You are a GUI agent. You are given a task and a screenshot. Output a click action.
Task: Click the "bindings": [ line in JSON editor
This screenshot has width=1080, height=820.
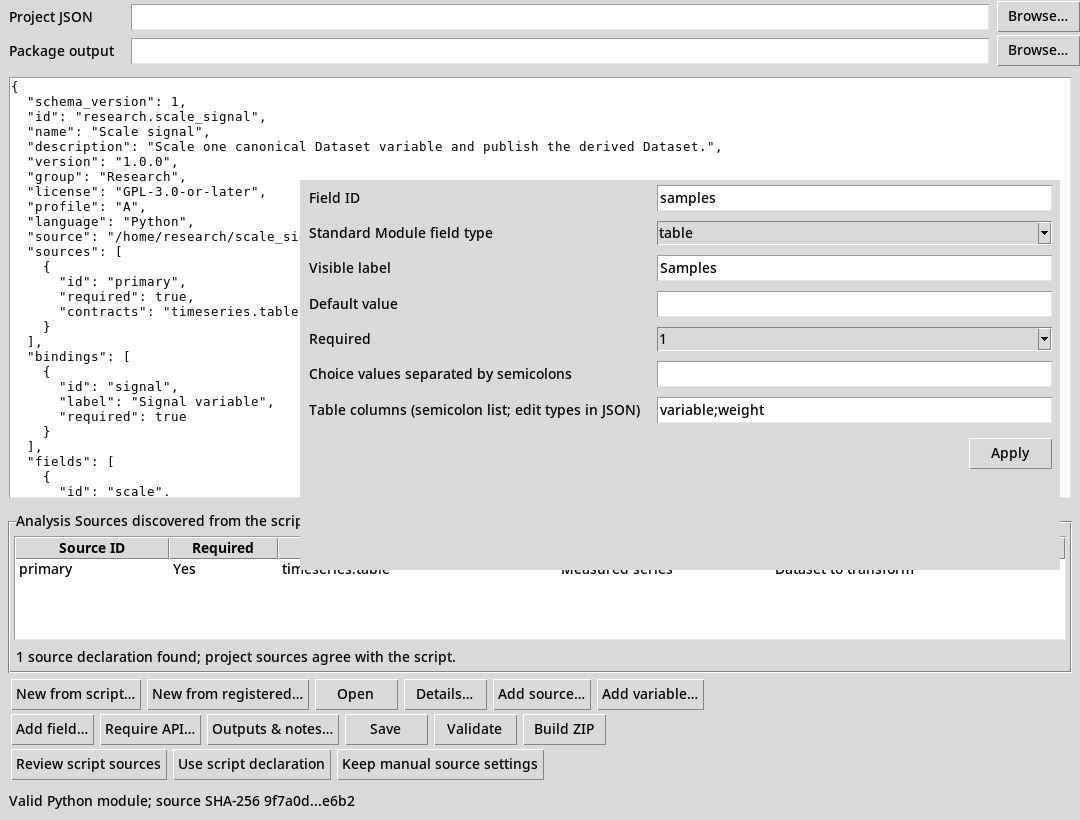(x=79, y=357)
